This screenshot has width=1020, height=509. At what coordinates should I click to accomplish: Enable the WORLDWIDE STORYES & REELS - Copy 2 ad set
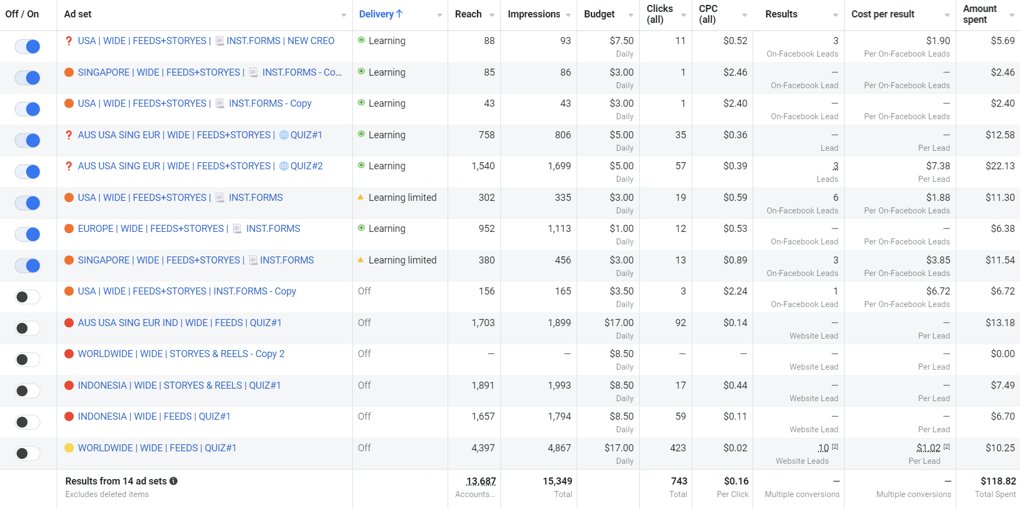[x=28, y=359]
